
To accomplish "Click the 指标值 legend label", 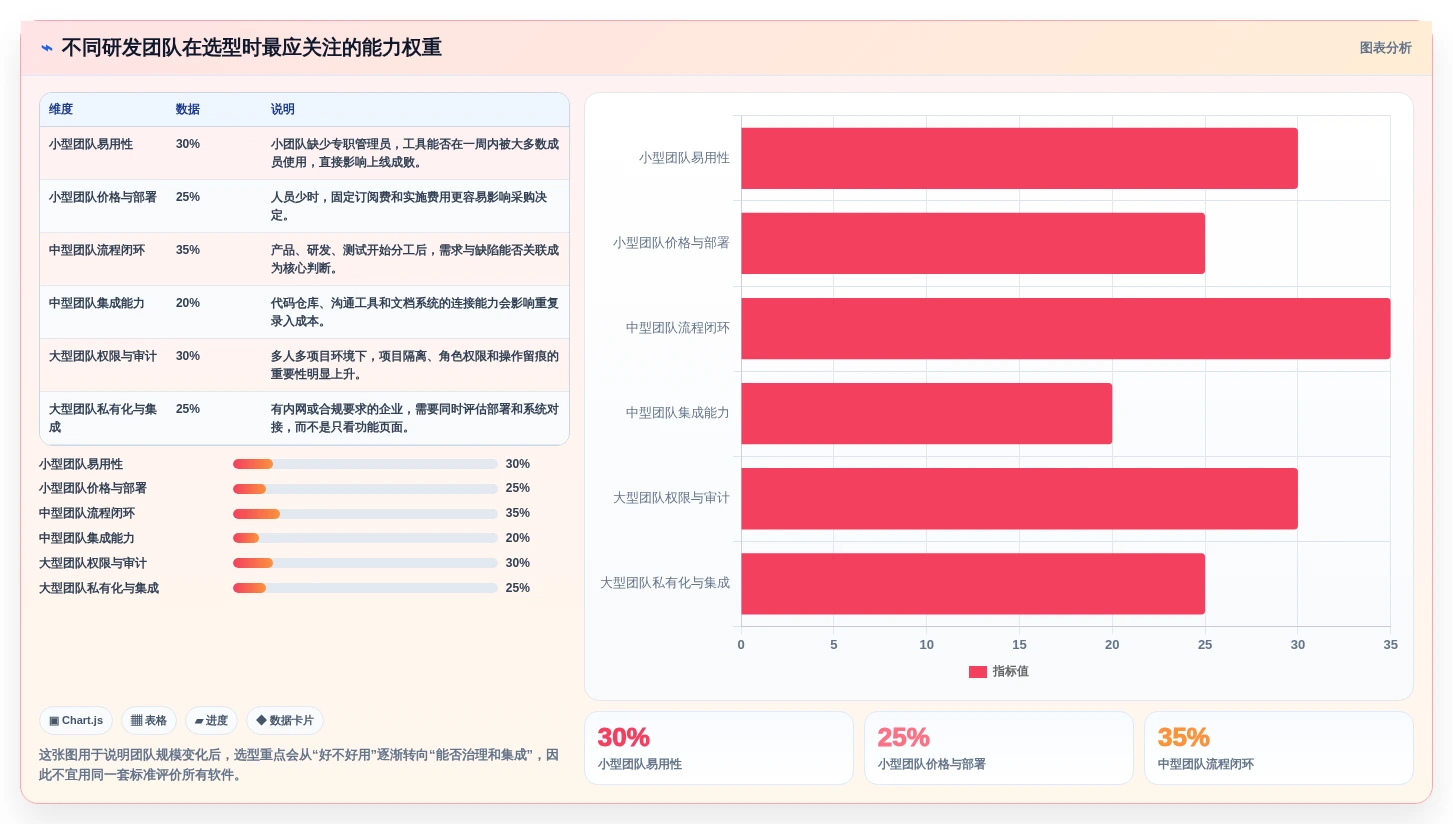I will click(x=1011, y=672).
